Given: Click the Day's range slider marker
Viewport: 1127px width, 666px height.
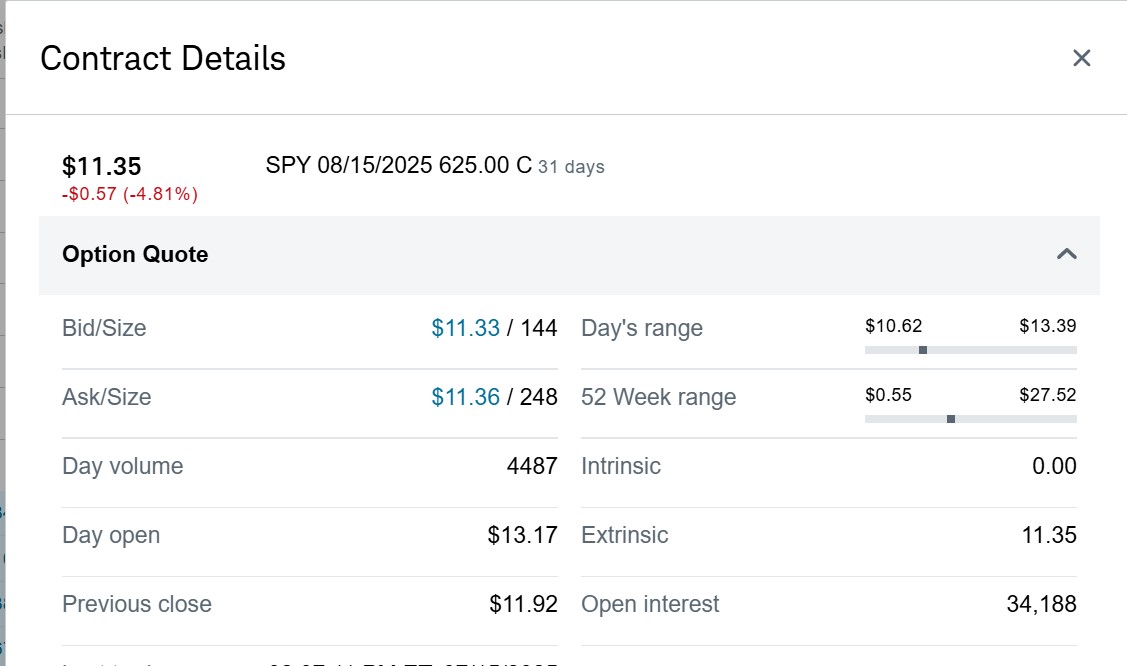Looking at the screenshot, I should coord(923,350).
